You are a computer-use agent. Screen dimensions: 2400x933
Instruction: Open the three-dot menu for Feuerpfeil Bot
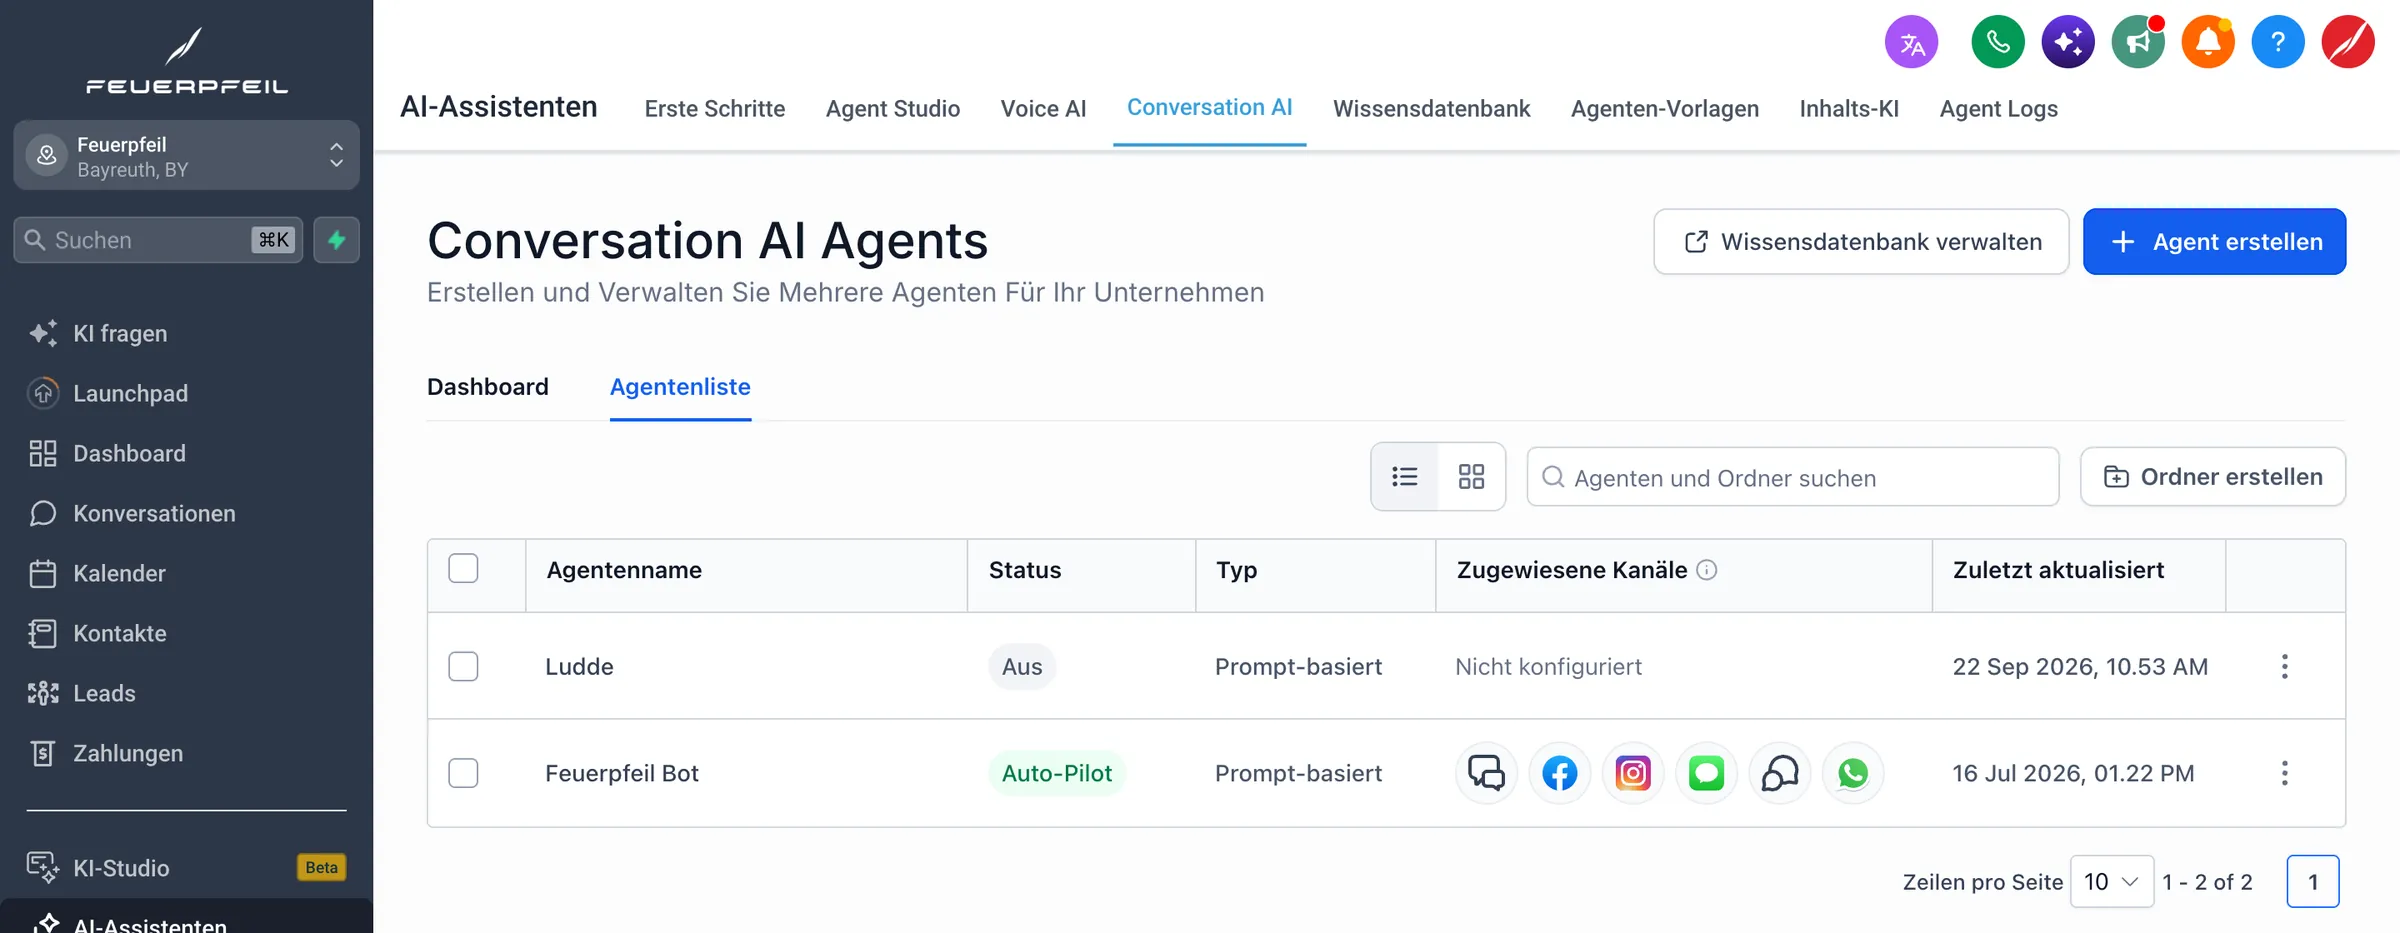pos(2284,773)
